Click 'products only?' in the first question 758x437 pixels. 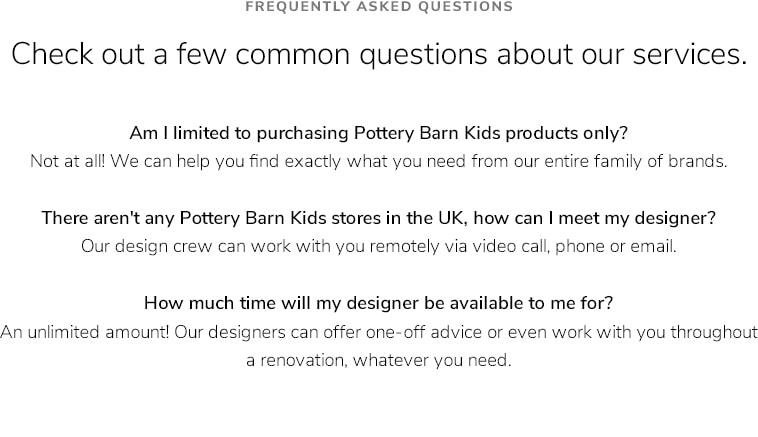point(567,133)
